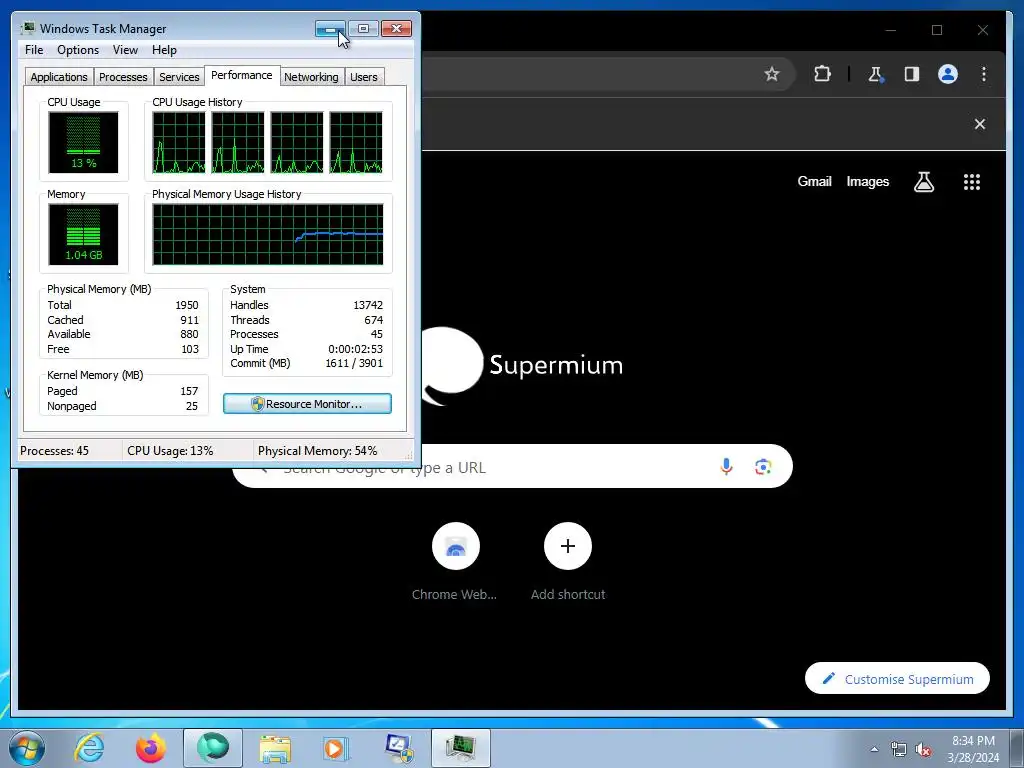1024x768 pixels.
Task: Click the shielded monitor icon in taskbar
Action: [398, 748]
